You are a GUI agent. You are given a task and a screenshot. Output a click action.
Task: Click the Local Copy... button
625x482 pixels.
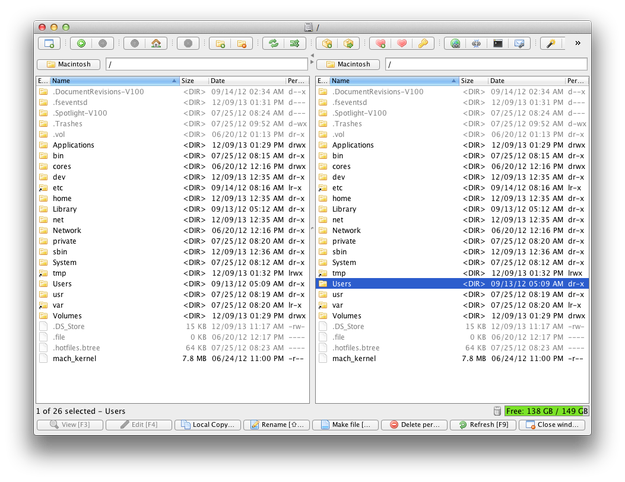(x=207, y=425)
